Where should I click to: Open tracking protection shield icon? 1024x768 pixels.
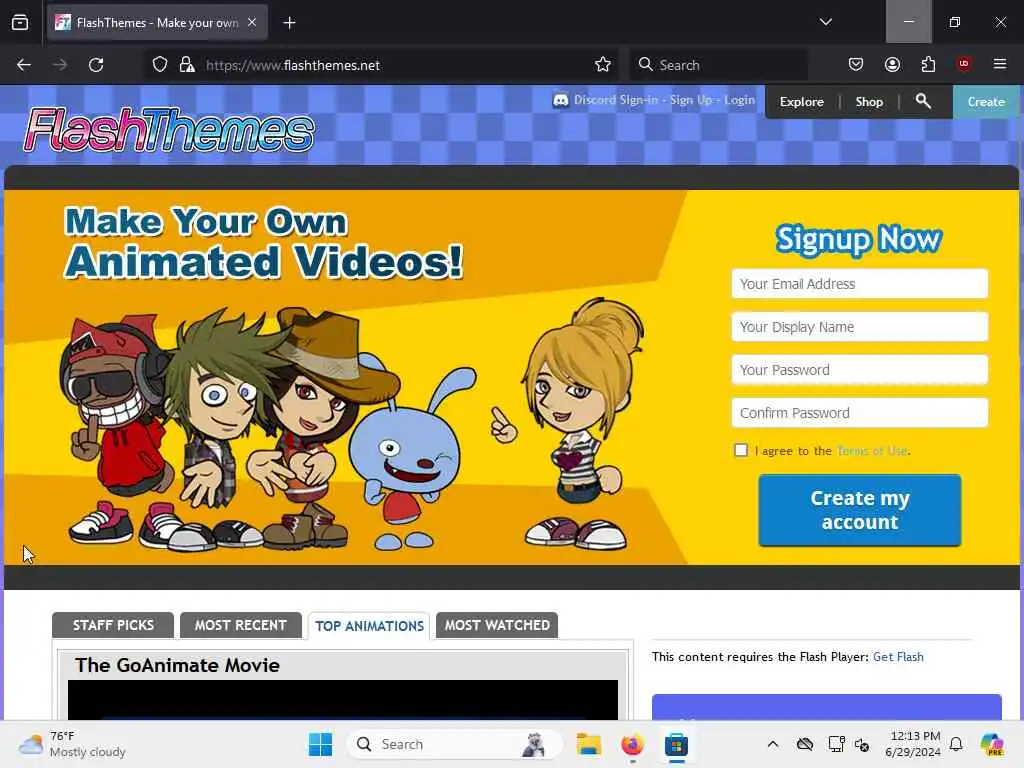[160, 65]
